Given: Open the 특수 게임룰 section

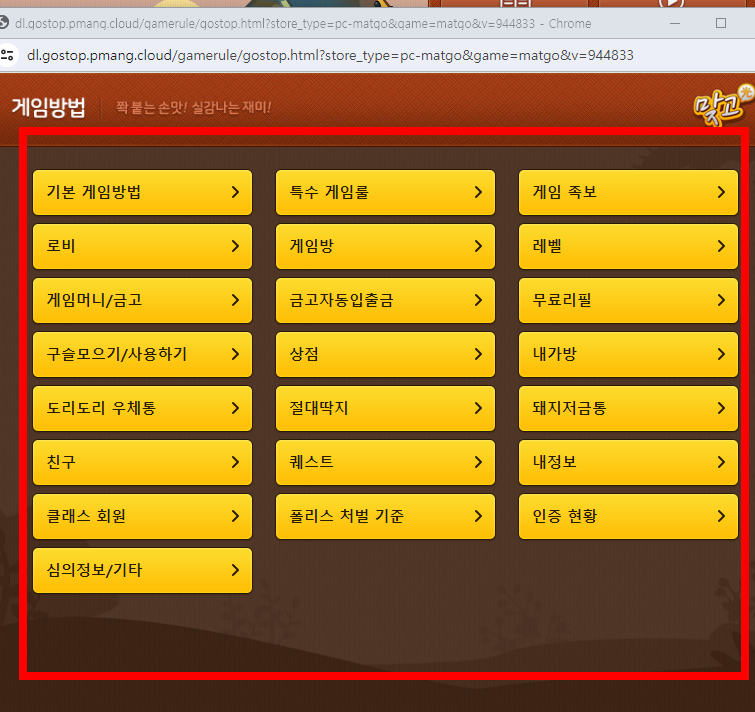Looking at the screenshot, I should click(385, 192).
